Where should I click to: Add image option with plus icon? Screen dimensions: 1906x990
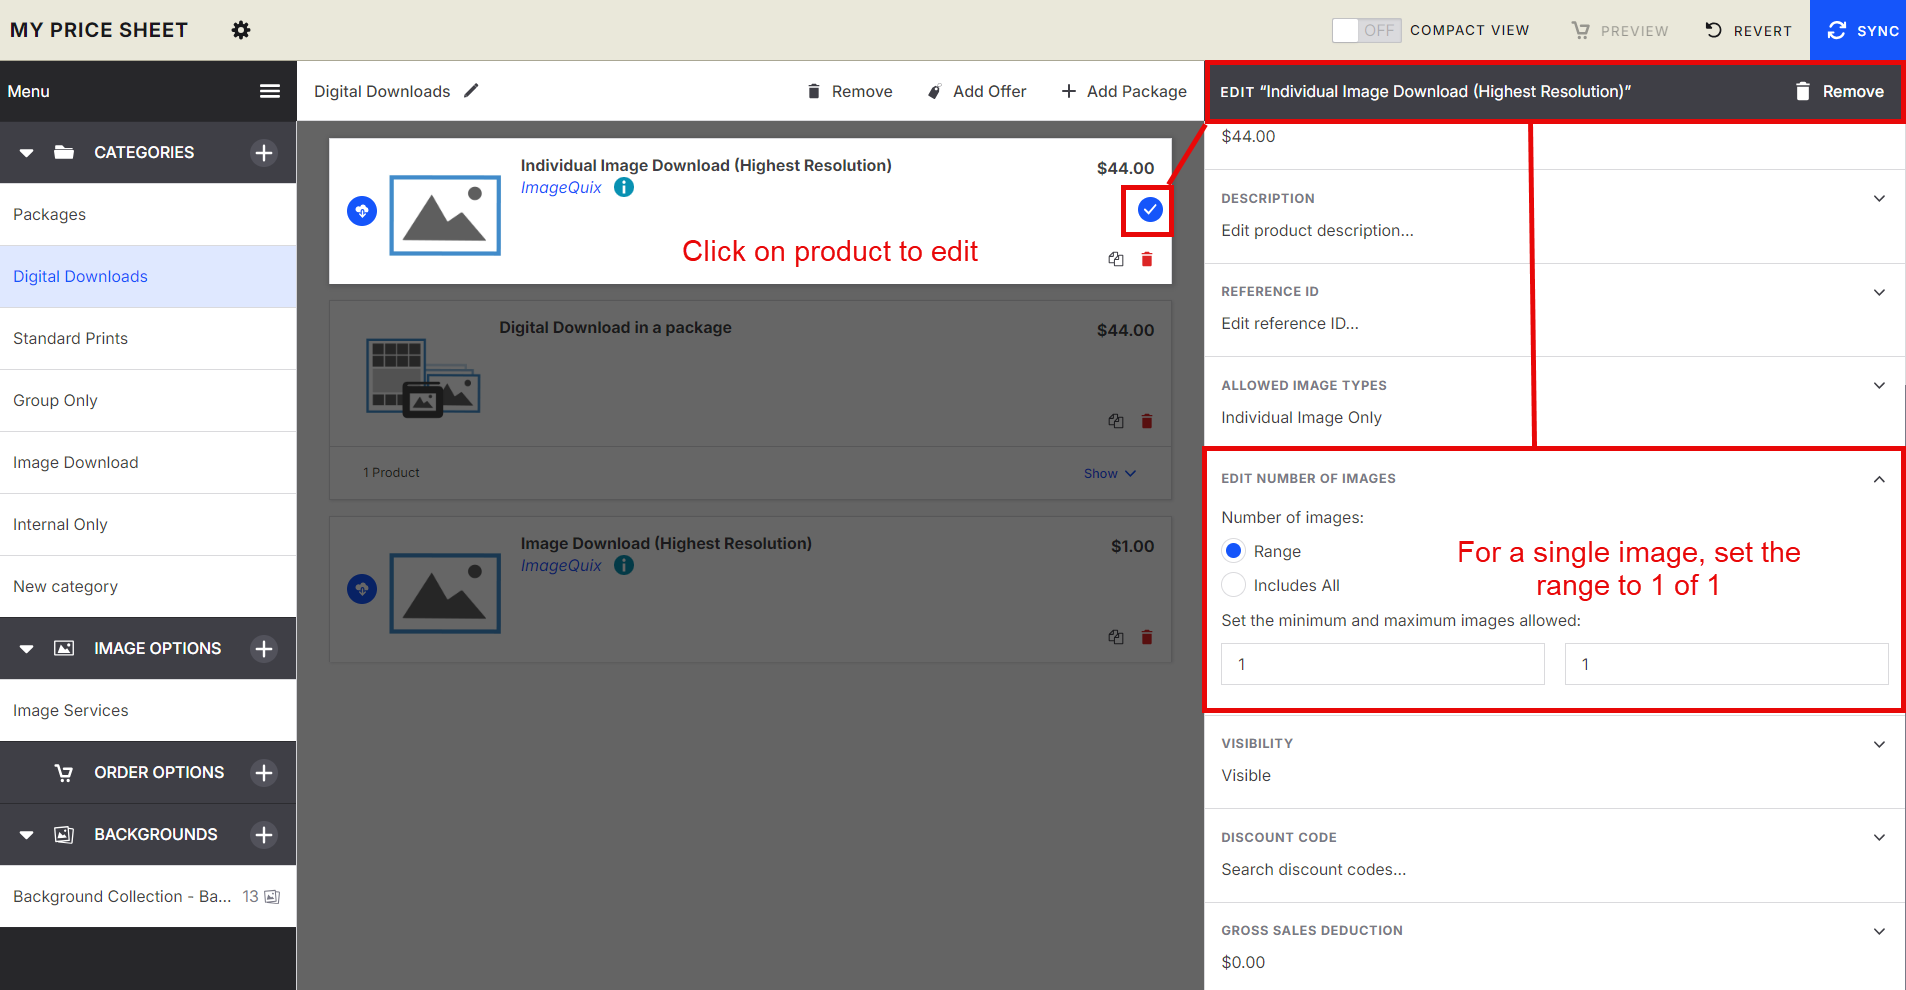pyautogui.click(x=264, y=649)
